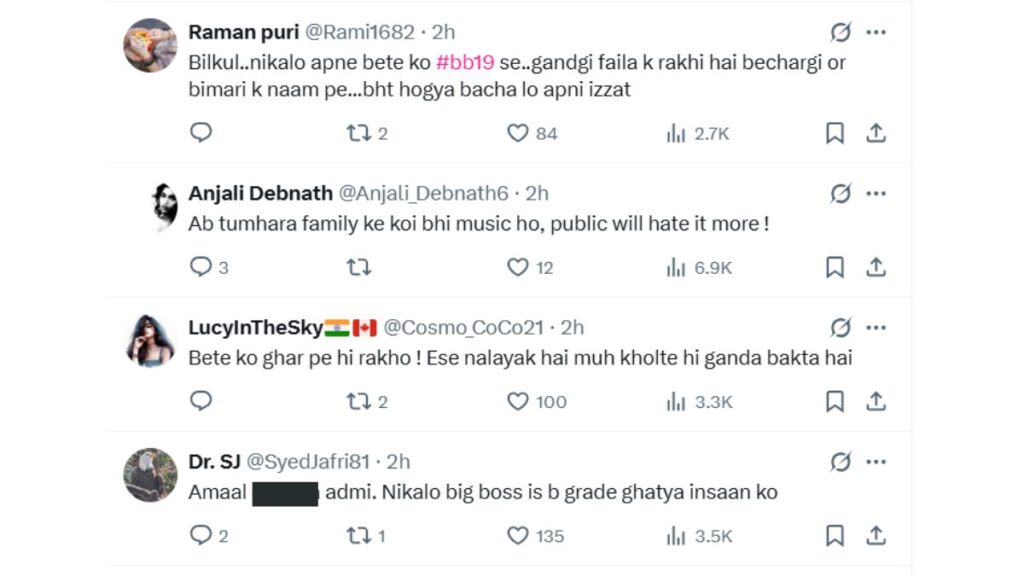The height and width of the screenshot is (576, 1024).
Task: View analytics on Dr. SJ's tweet
Action: (x=676, y=536)
